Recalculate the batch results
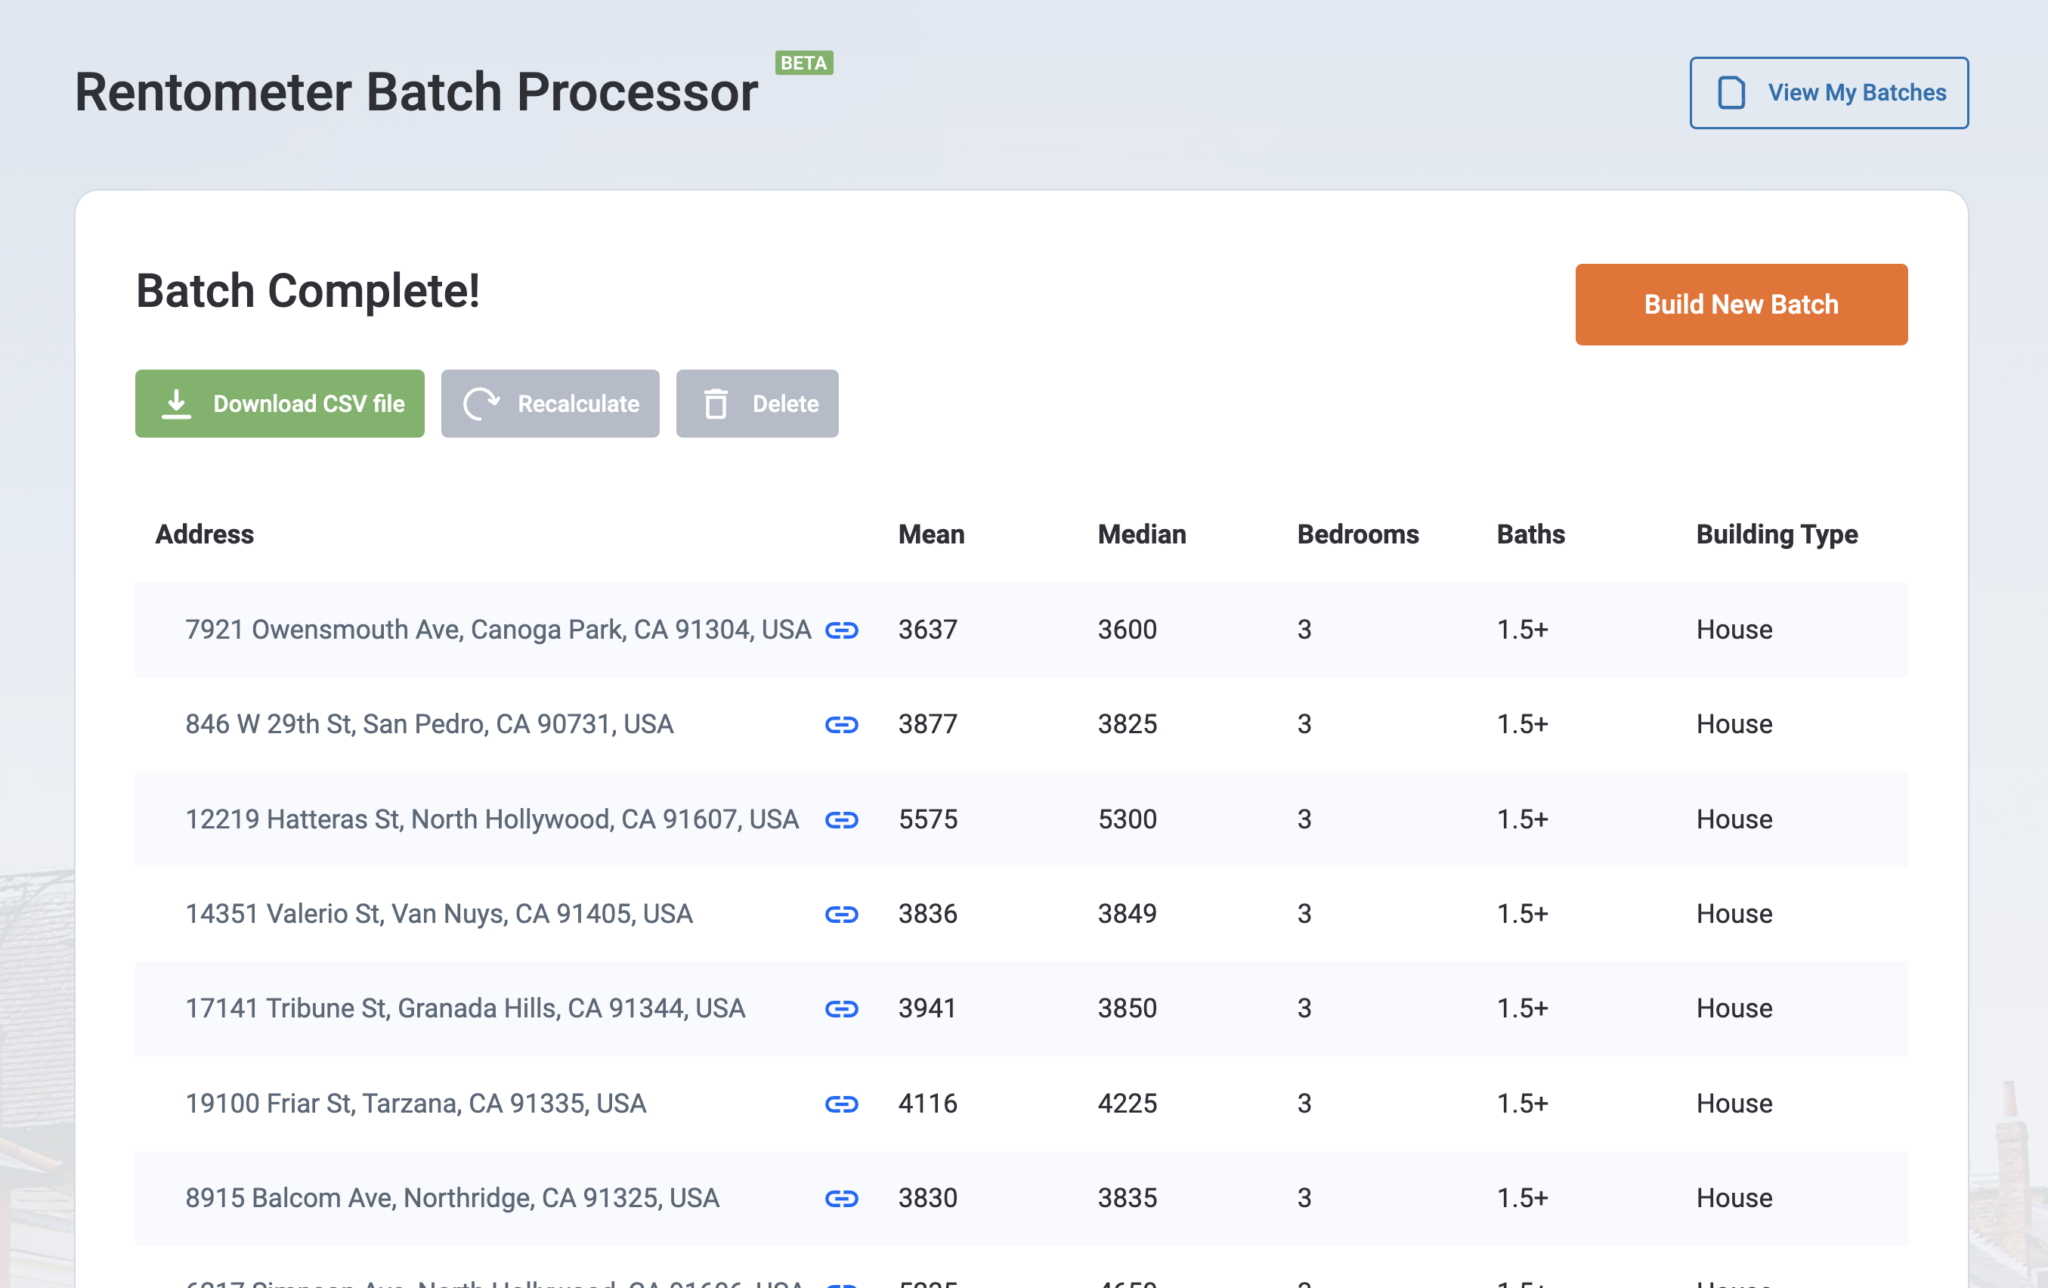This screenshot has width=2048, height=1288. (550, 403)
